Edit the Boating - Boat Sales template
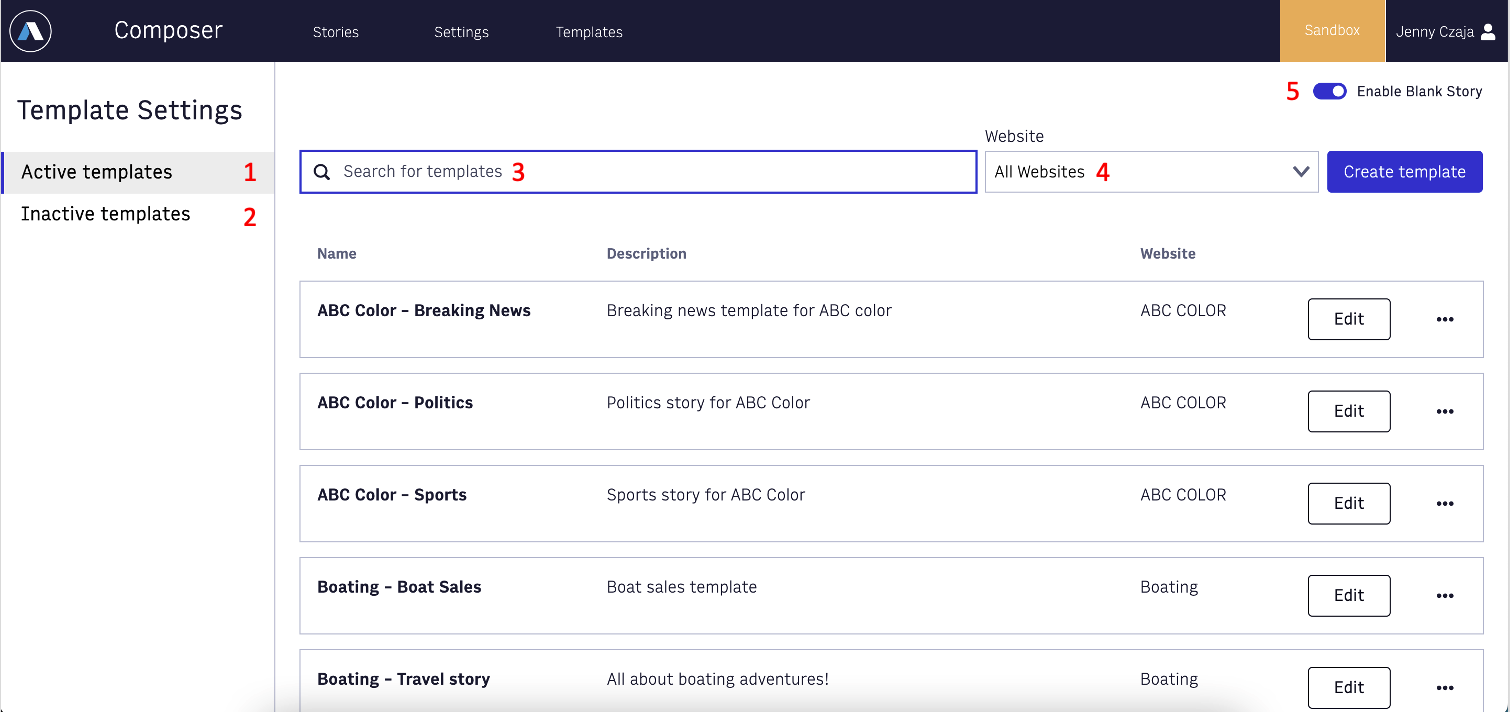The width and height of the screenshot is (1510, 712). pos(1349,595)
